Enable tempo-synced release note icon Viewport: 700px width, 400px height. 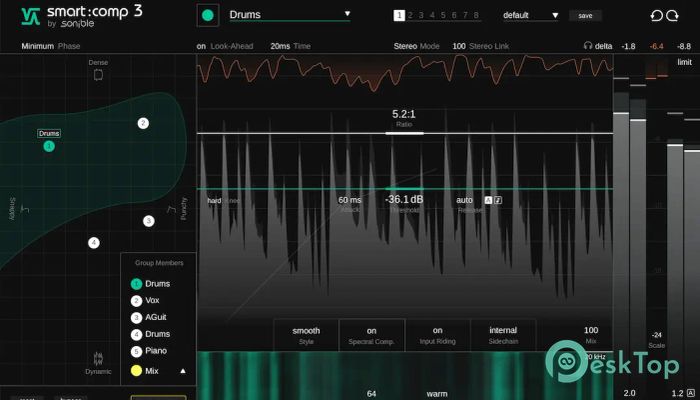498,200
